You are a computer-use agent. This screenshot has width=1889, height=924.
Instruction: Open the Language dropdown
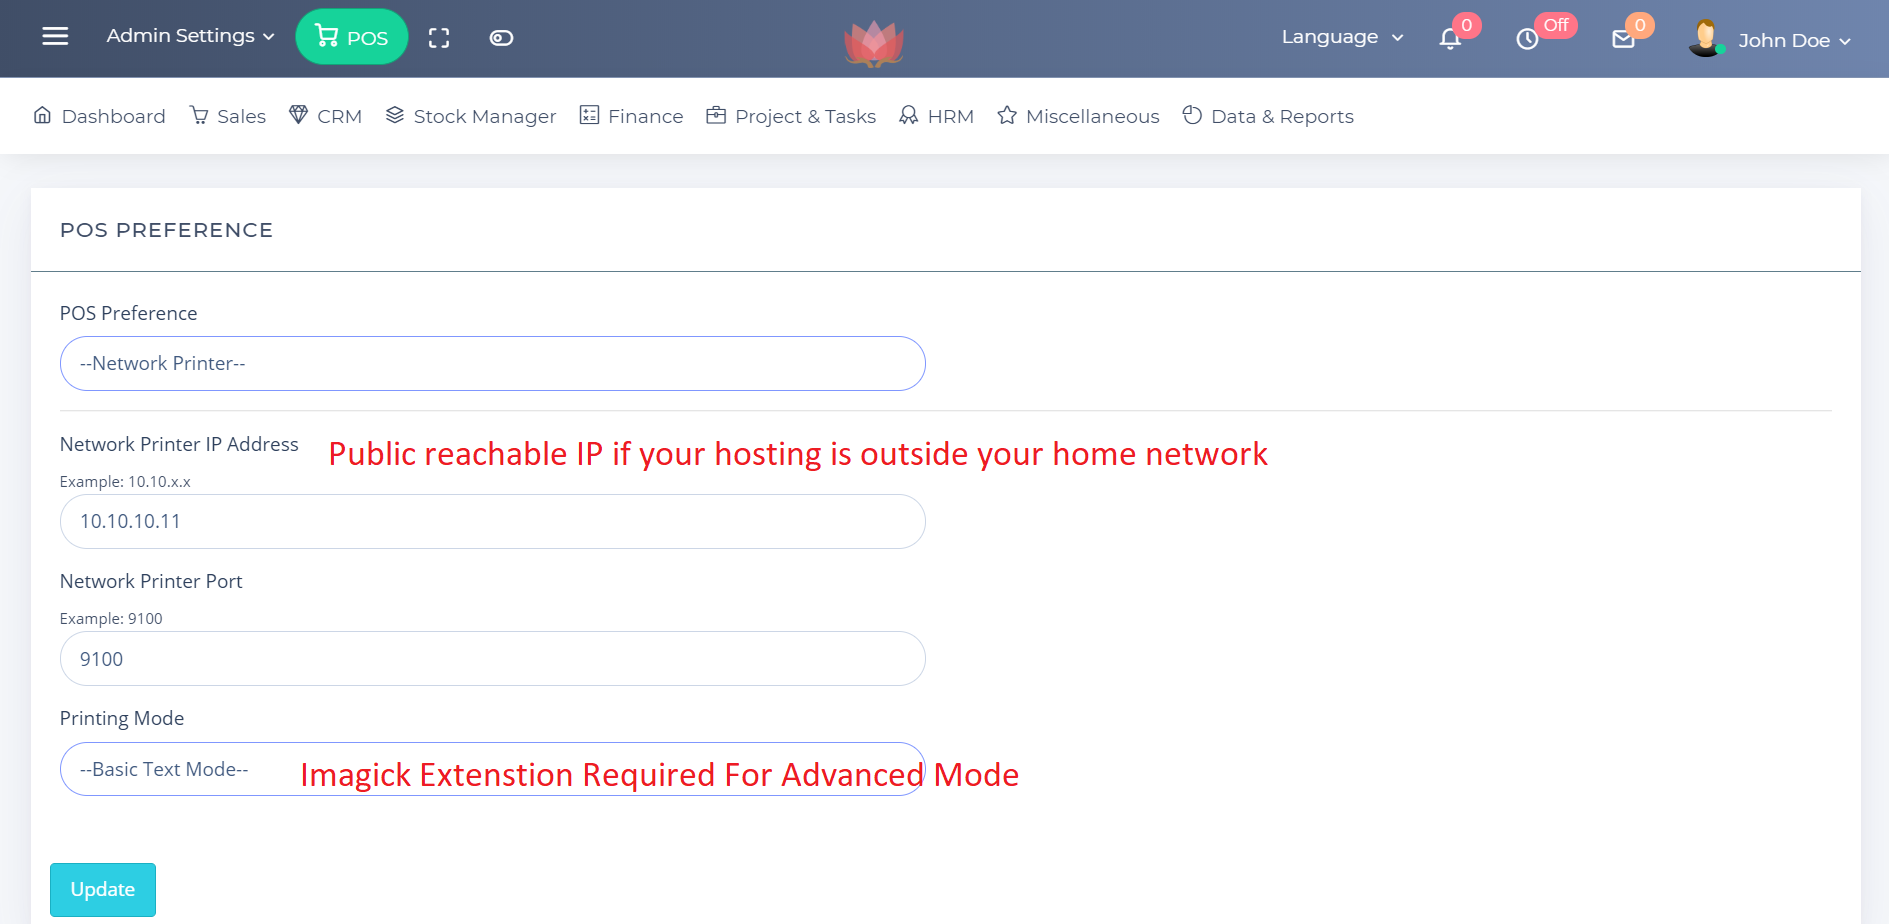1342,37
